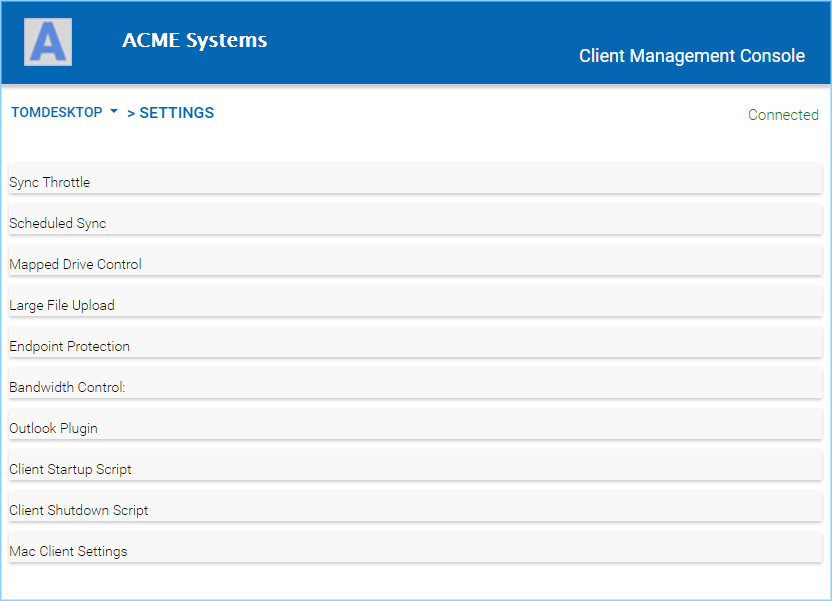The image size is (832, 601).
Task: Go to the SETTINGS breadcrumb
Action: (x=177, y=113)
